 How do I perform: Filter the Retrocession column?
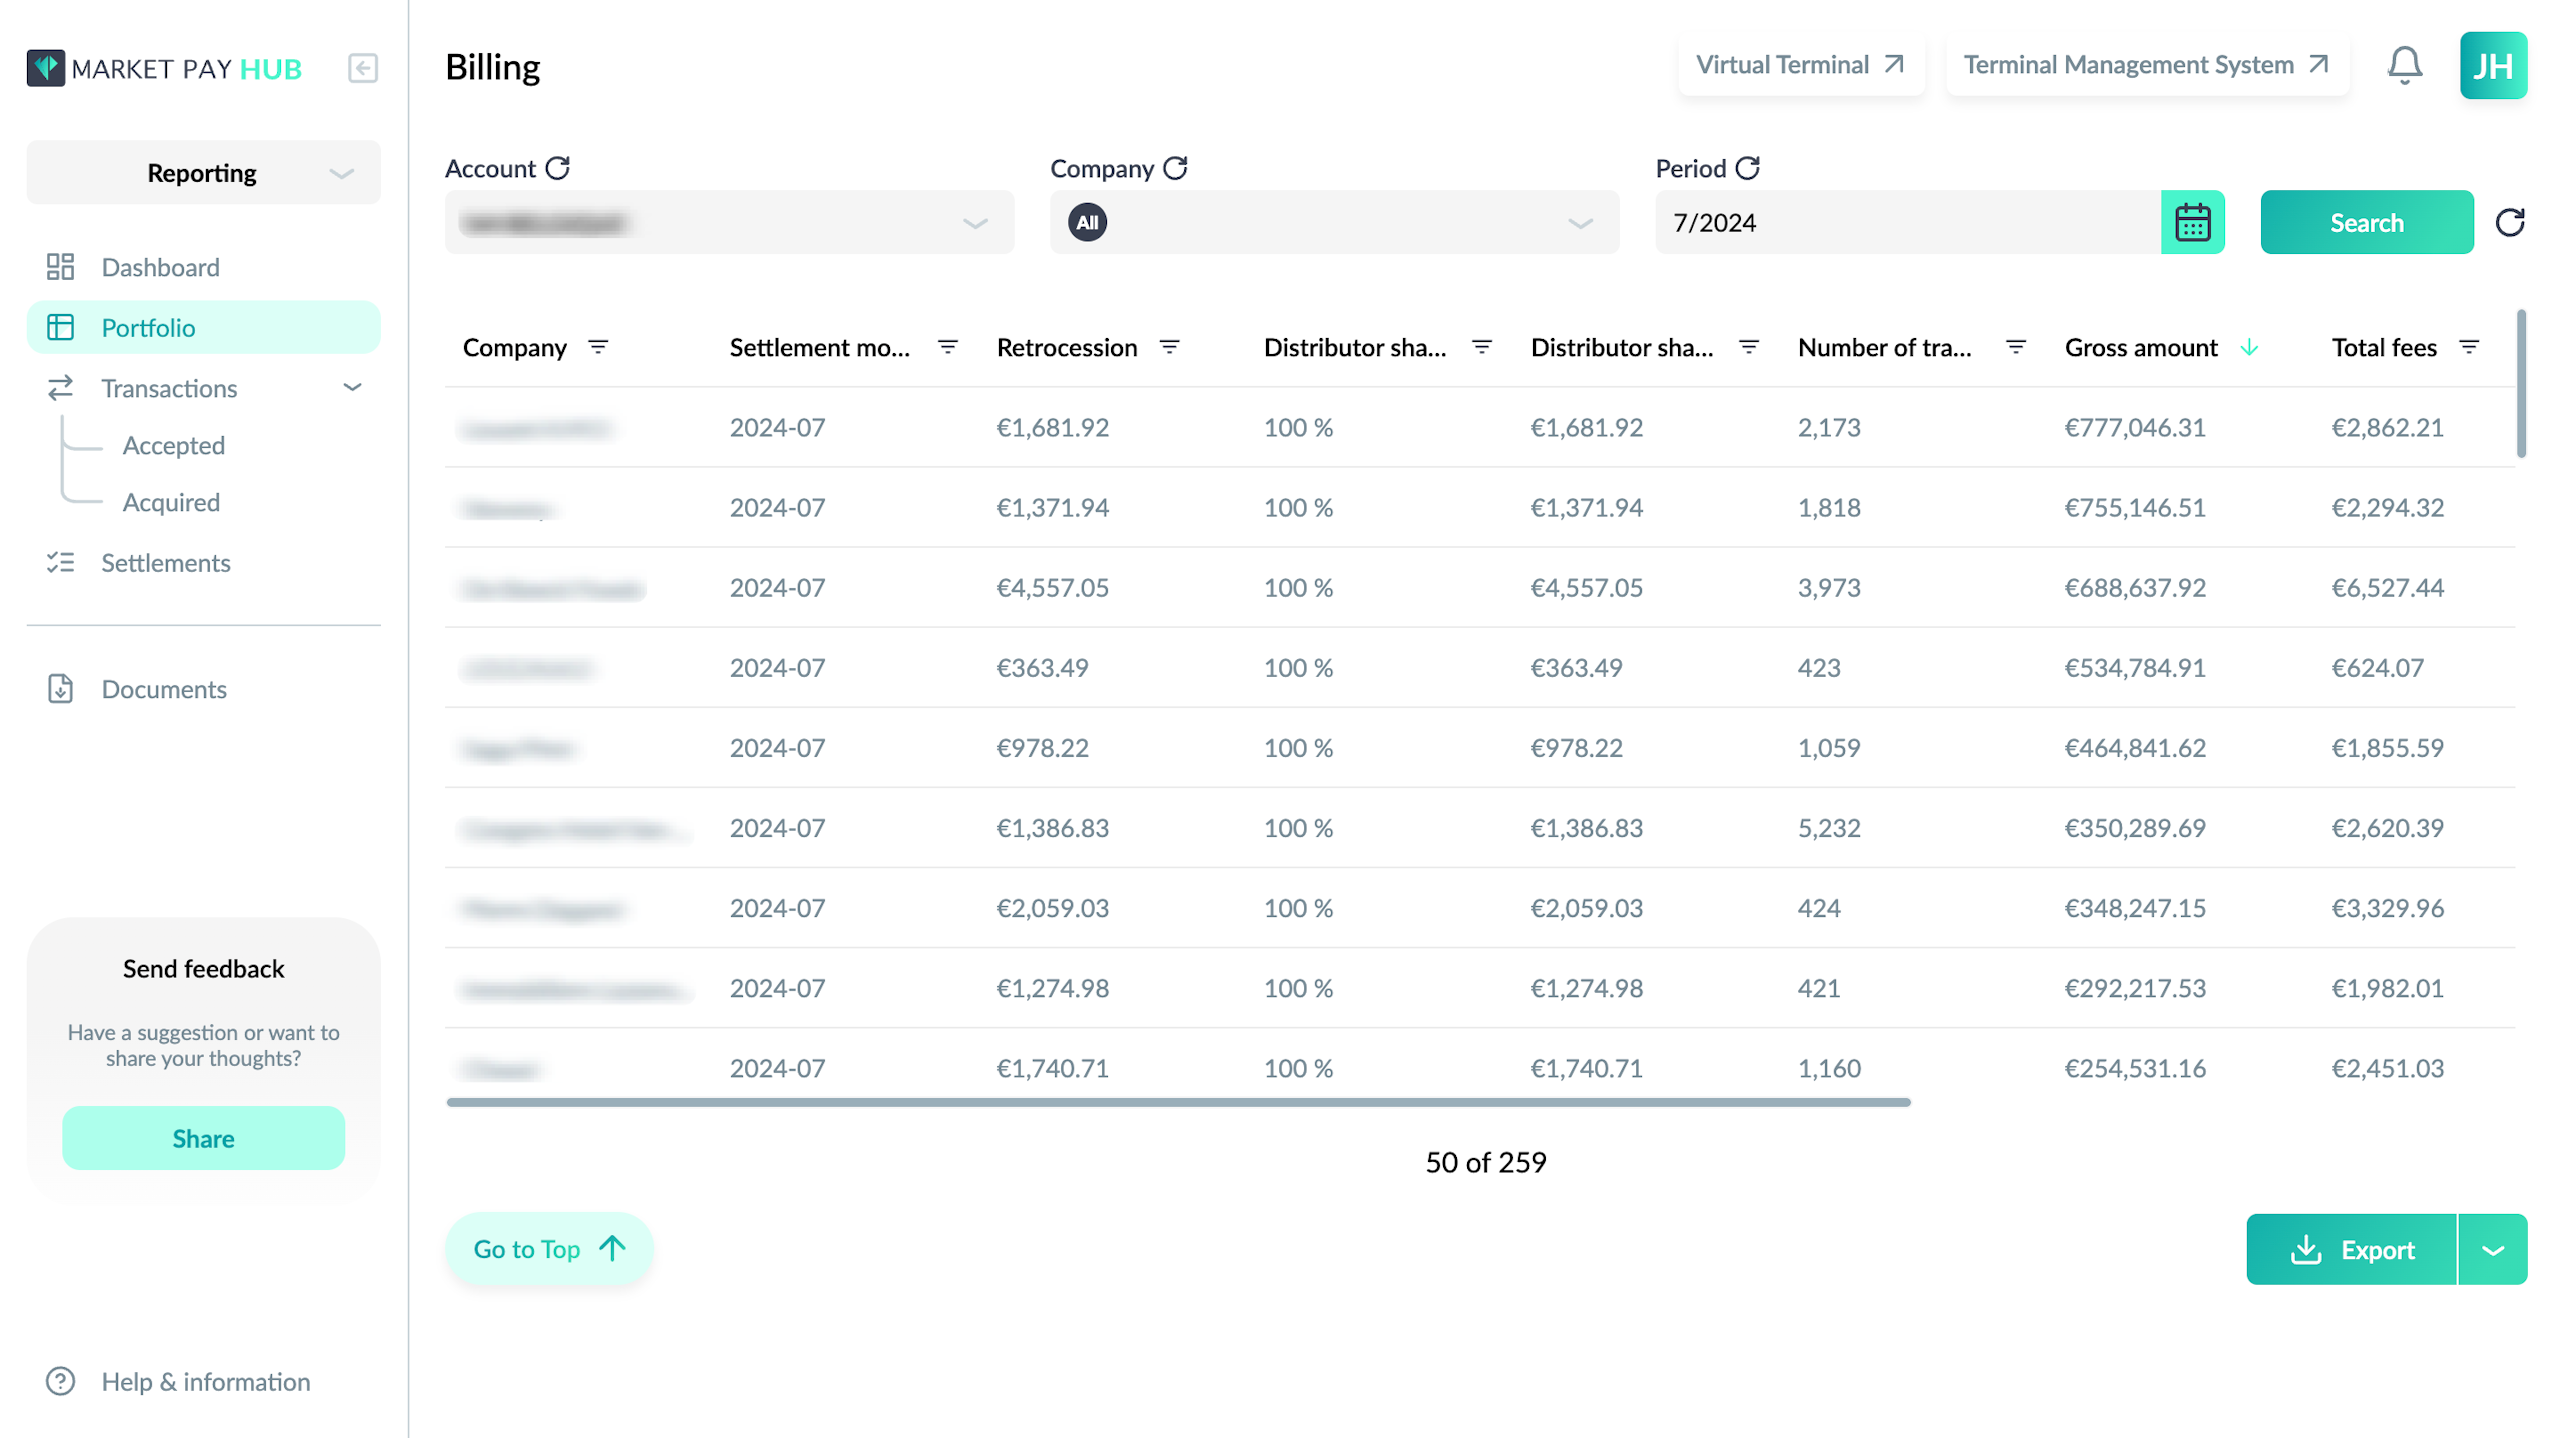(1169, 347)
